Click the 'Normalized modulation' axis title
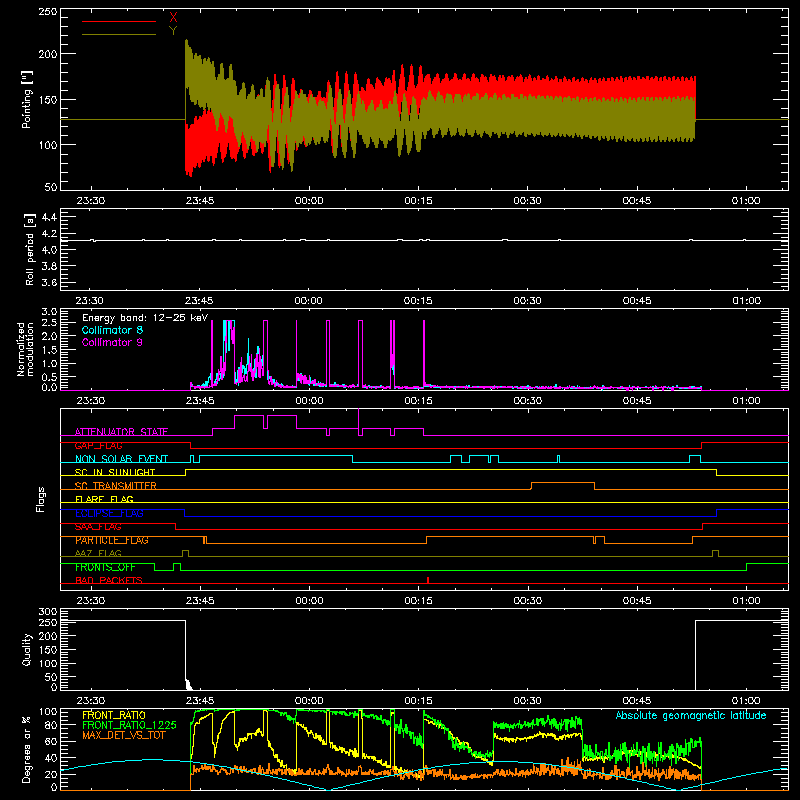 pos(26,349)
